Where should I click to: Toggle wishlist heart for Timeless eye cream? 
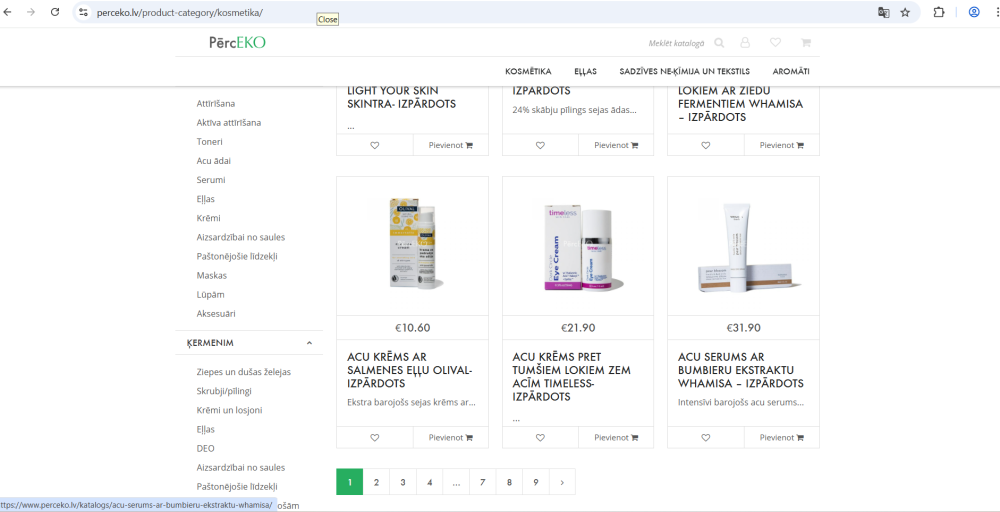click(540, 437)
